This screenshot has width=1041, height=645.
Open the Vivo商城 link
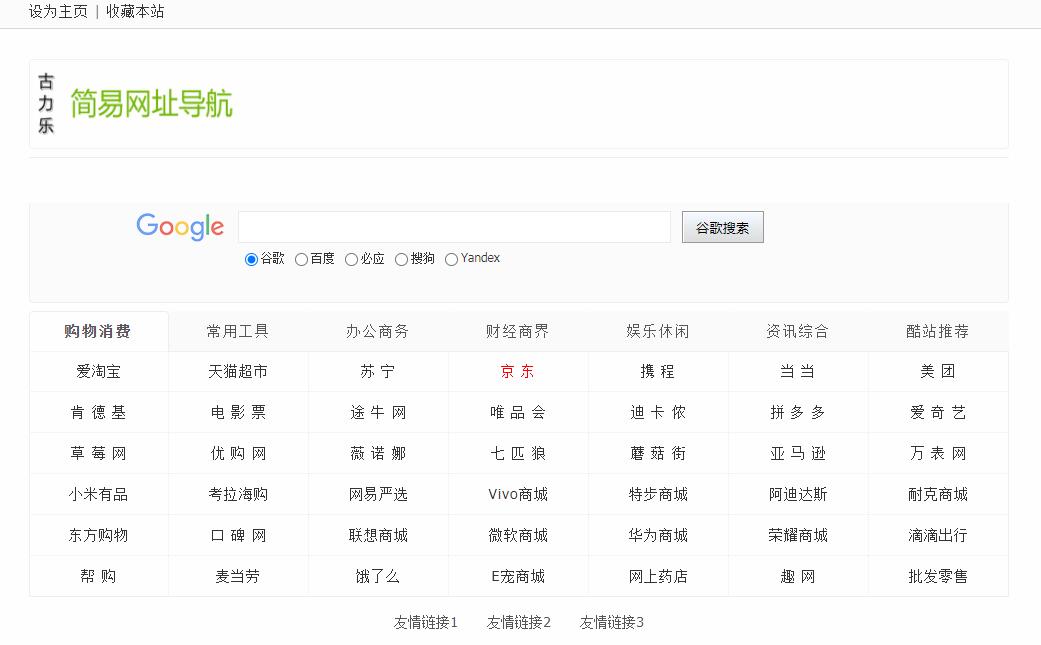tap(518, 494)
